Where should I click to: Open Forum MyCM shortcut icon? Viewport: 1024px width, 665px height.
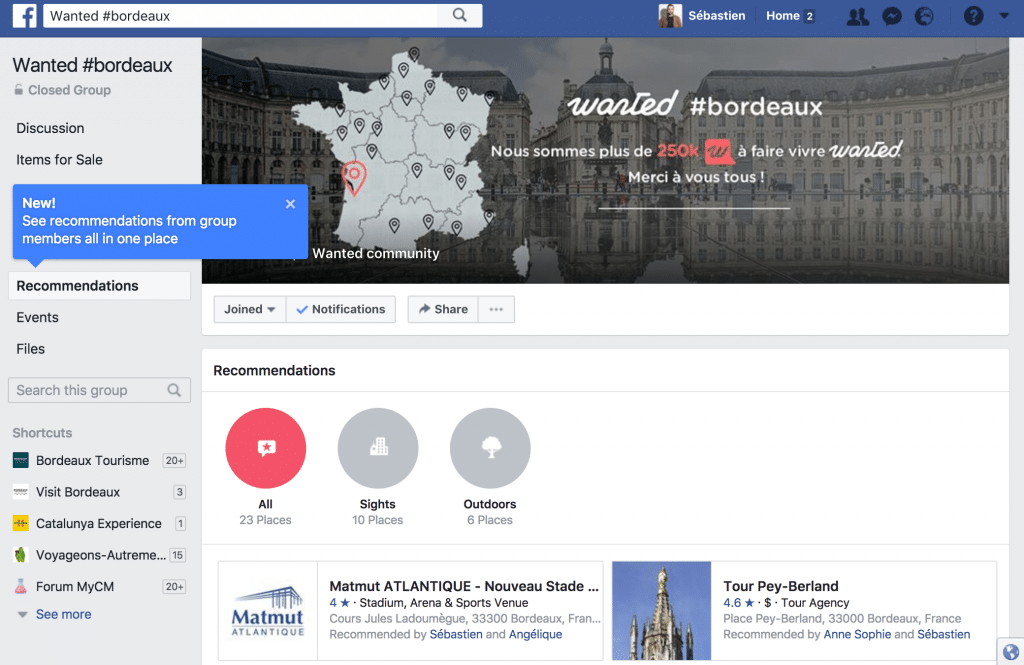[x=21, y=586]
